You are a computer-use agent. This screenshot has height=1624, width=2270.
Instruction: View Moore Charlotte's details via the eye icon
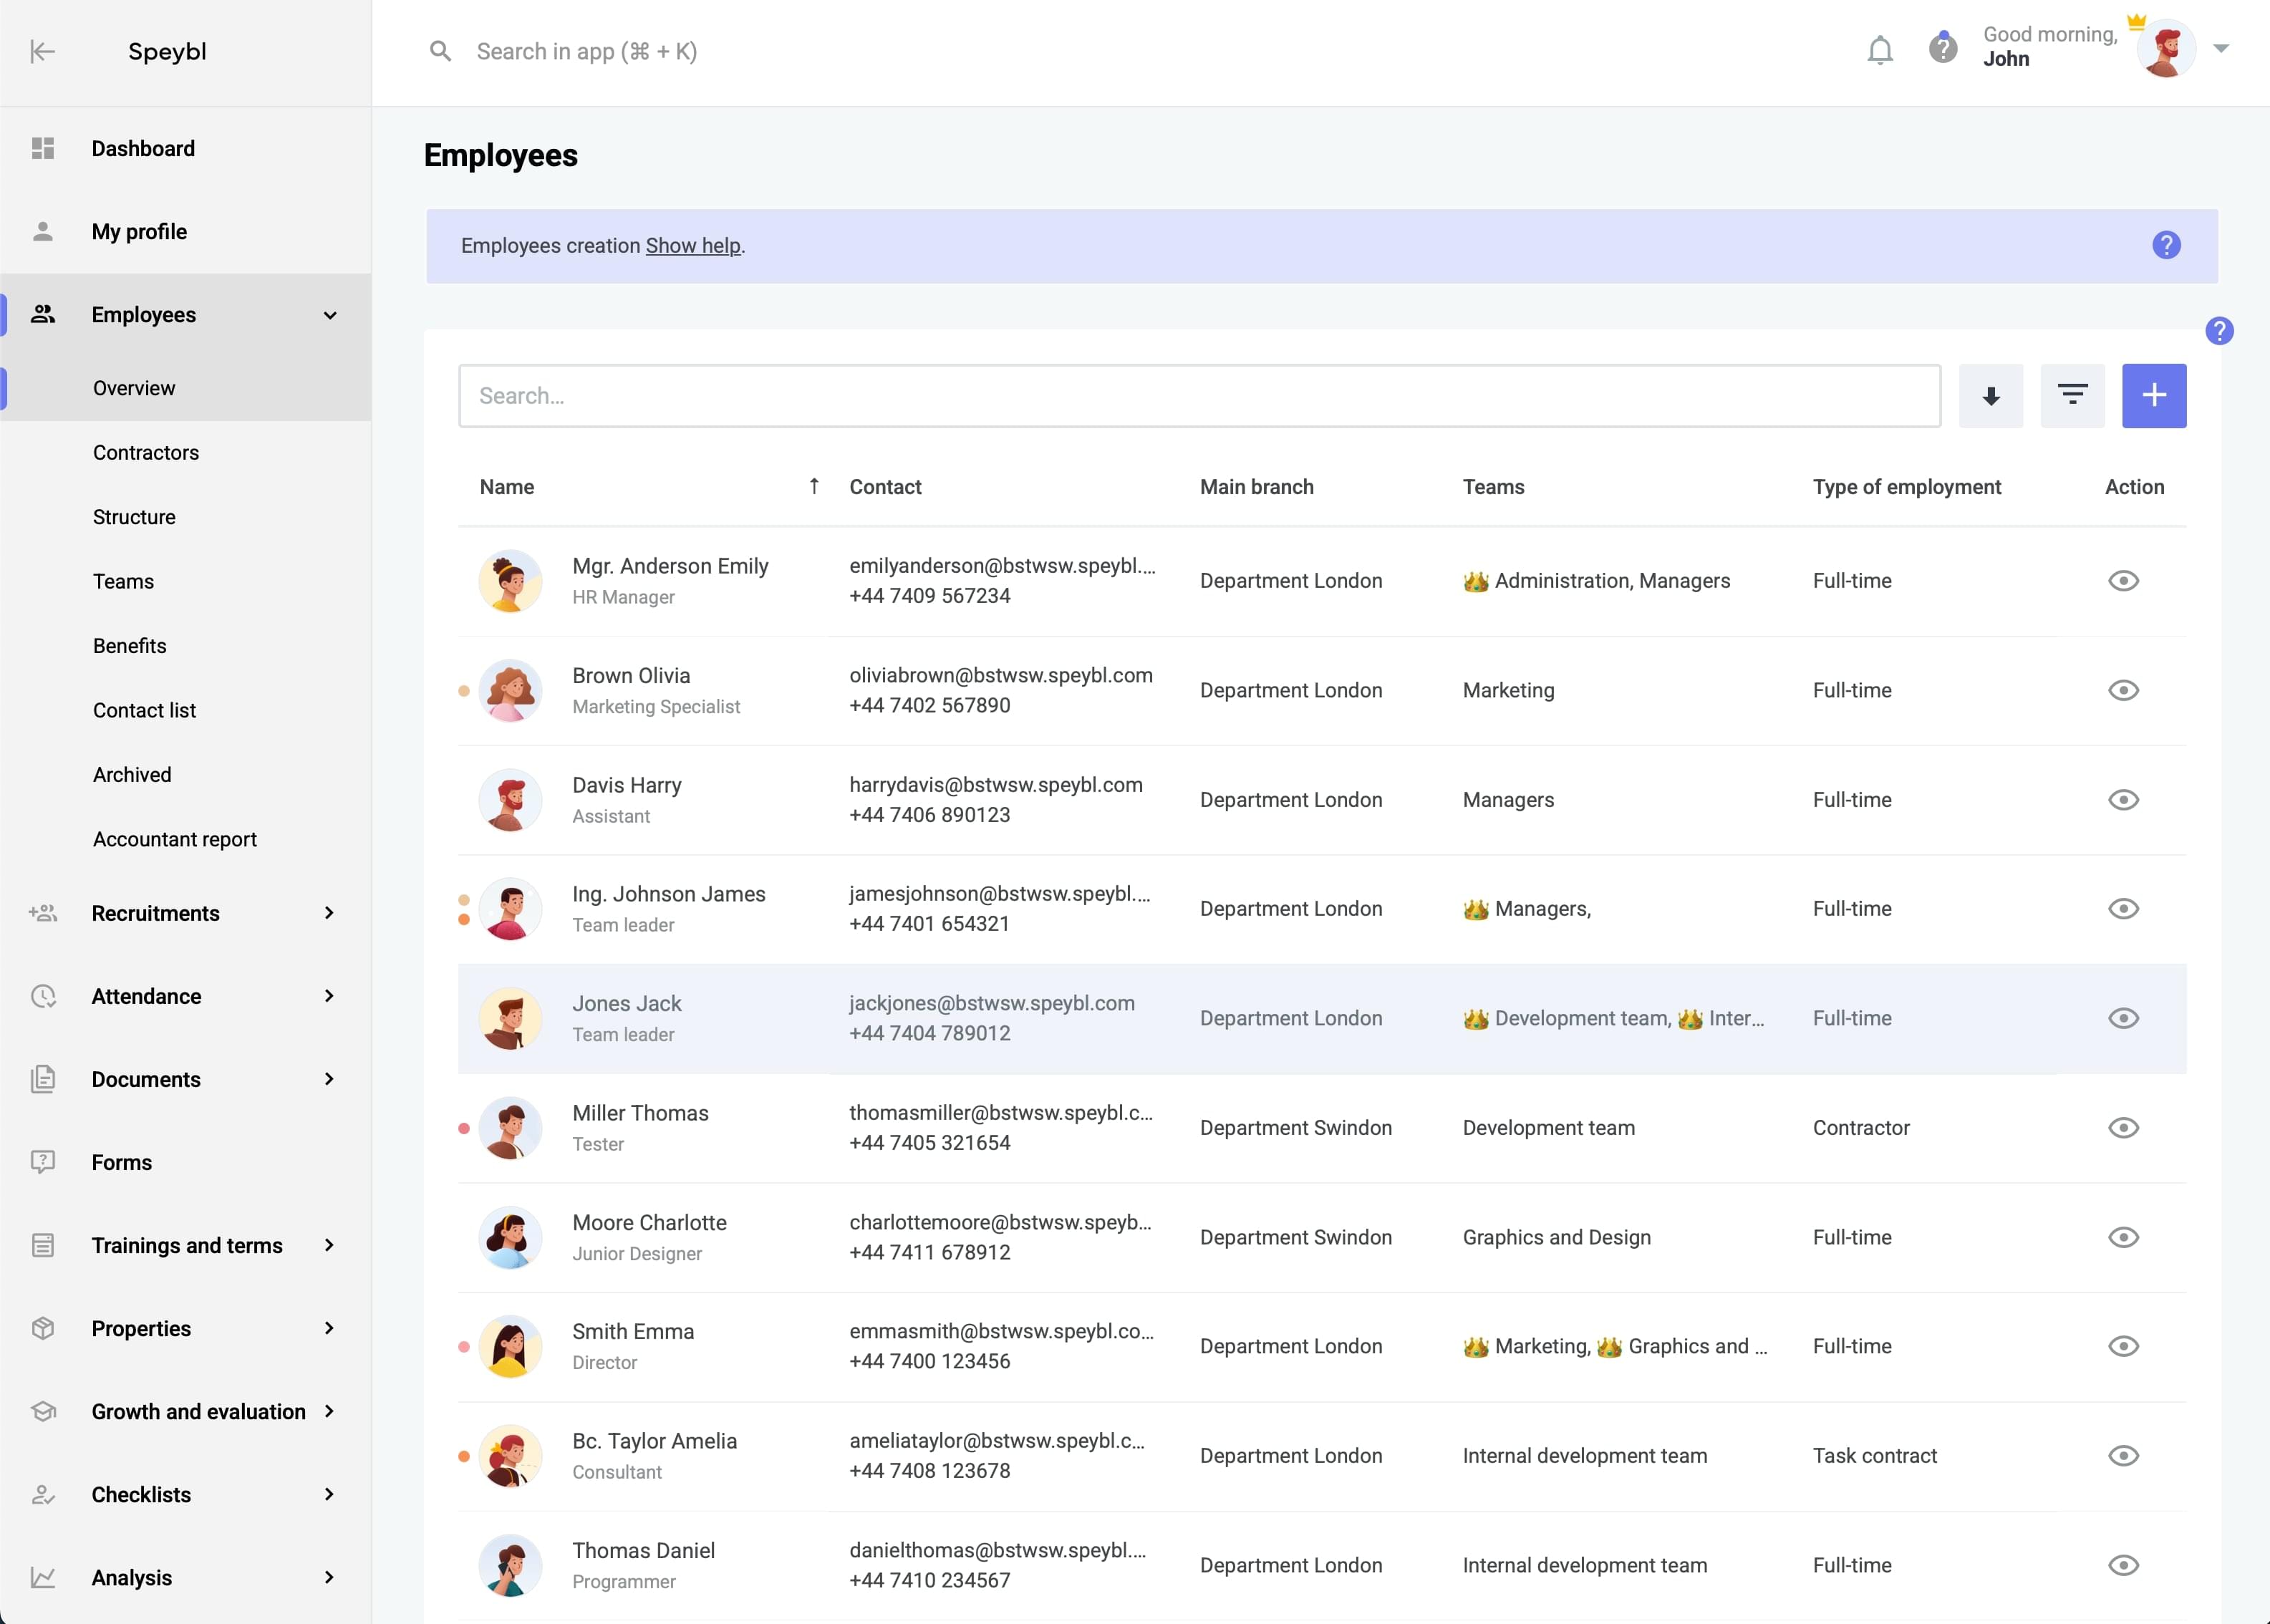pos(2123,1238)
